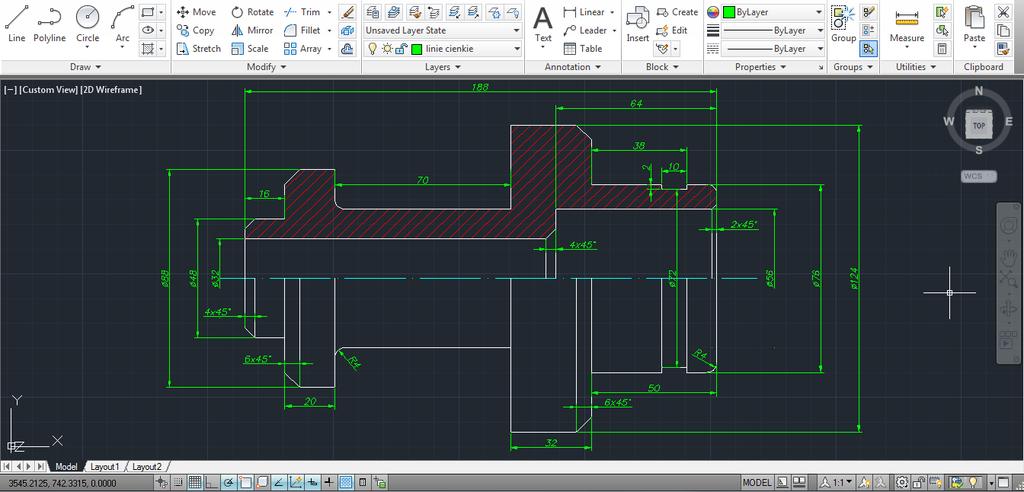Open the Quick Calculator in Utilities

click(x=941, y=48)
